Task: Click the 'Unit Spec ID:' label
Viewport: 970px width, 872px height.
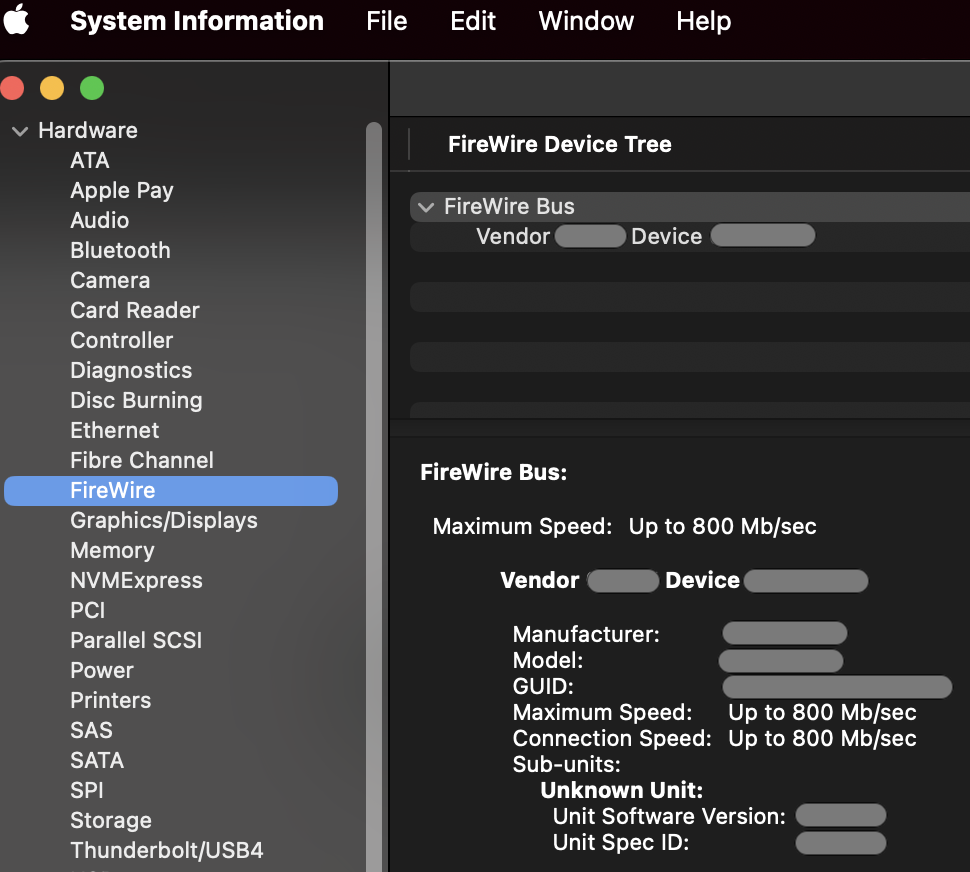Action: [x=620, y=842]
